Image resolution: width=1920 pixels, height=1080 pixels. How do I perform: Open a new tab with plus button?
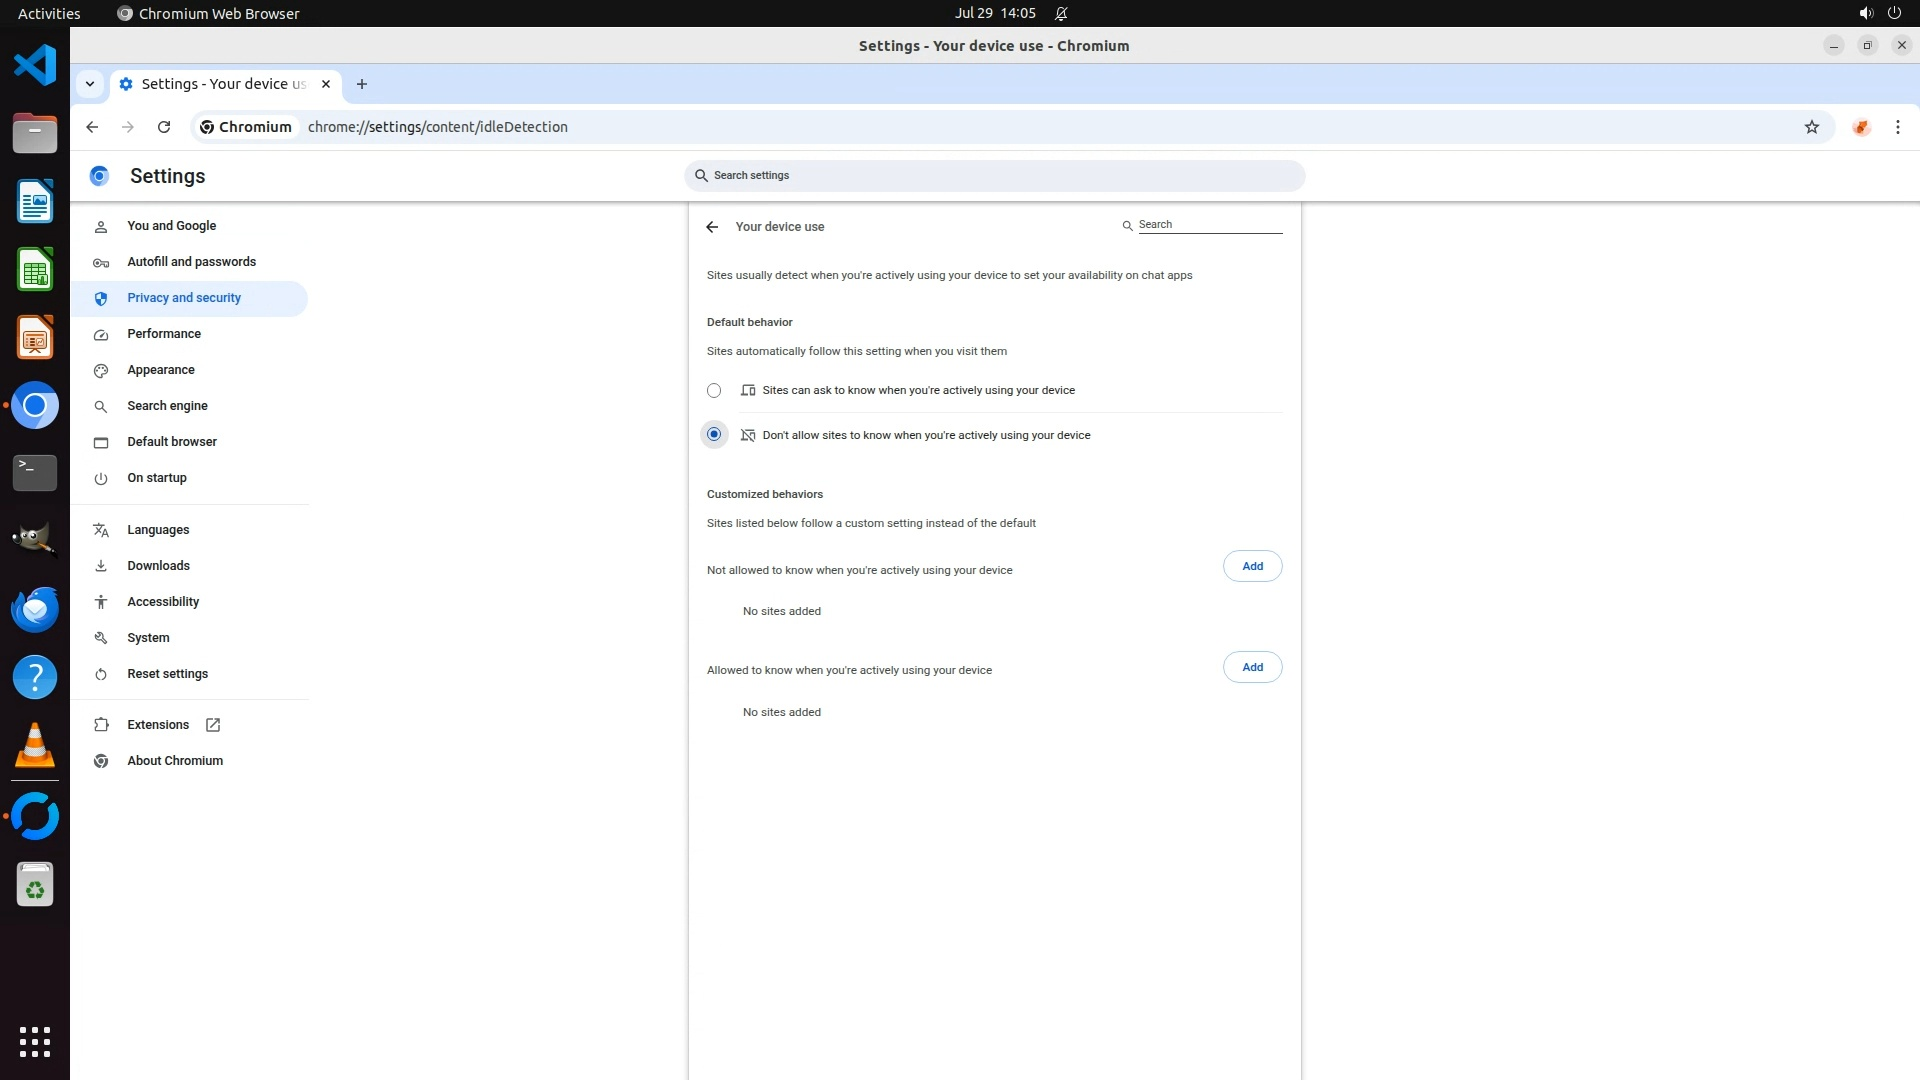362,84
